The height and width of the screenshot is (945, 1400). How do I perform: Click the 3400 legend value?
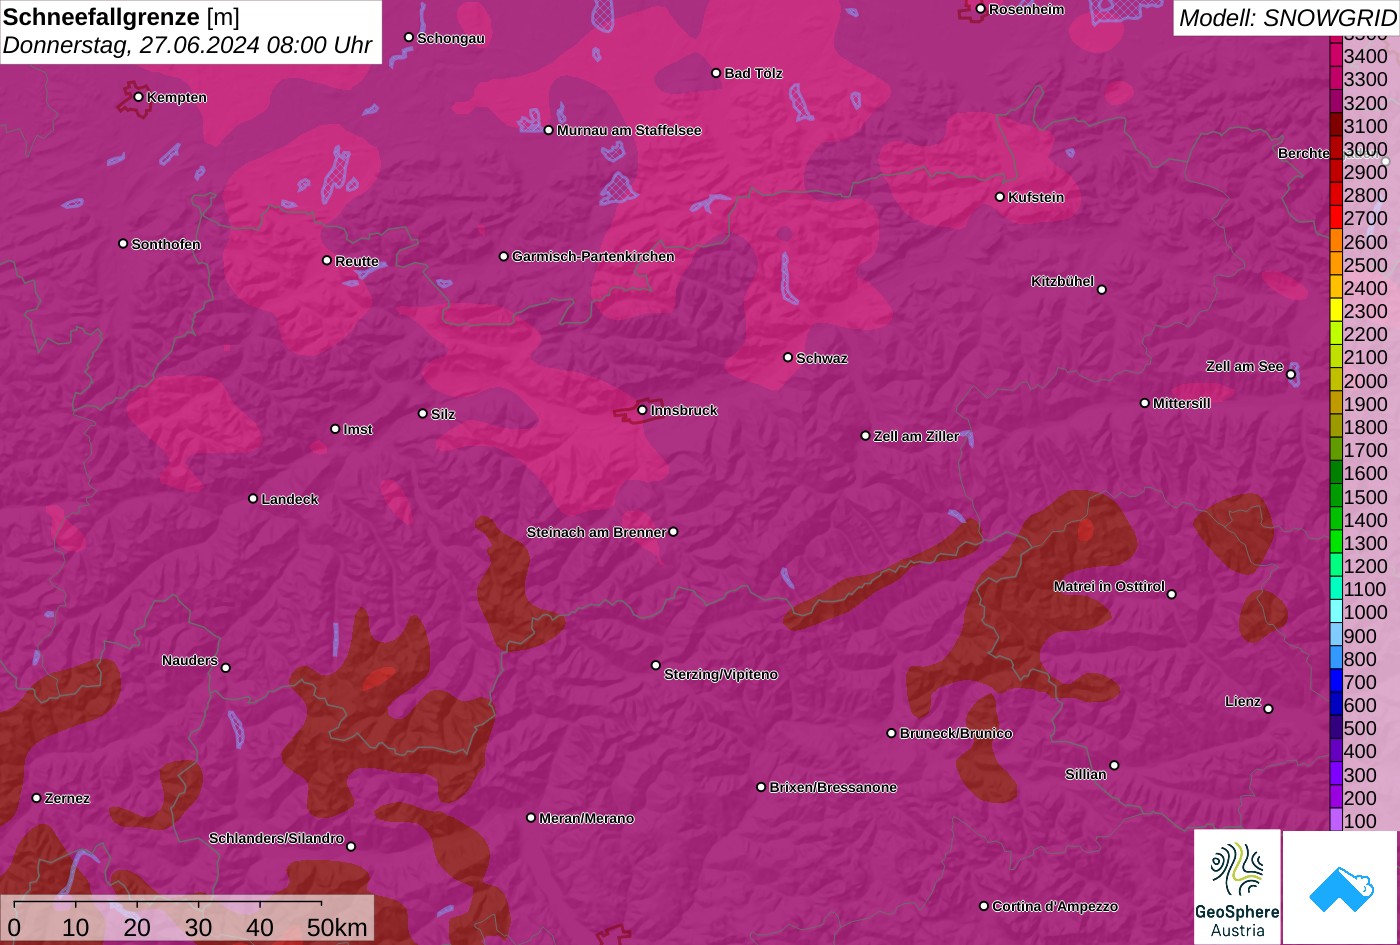pyautogui.click(x=1366, y=57)
